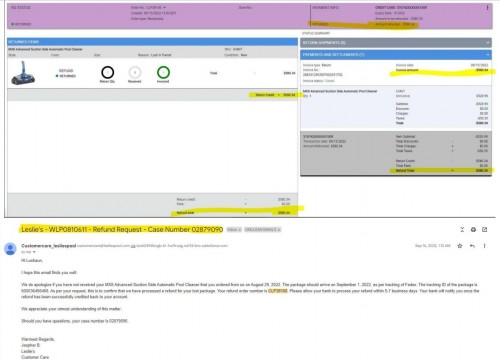Click the 'STATUS SUMMARY' label
Viewport: 500px width, 360px height.
pyautogui.click(x=316, y=33)
